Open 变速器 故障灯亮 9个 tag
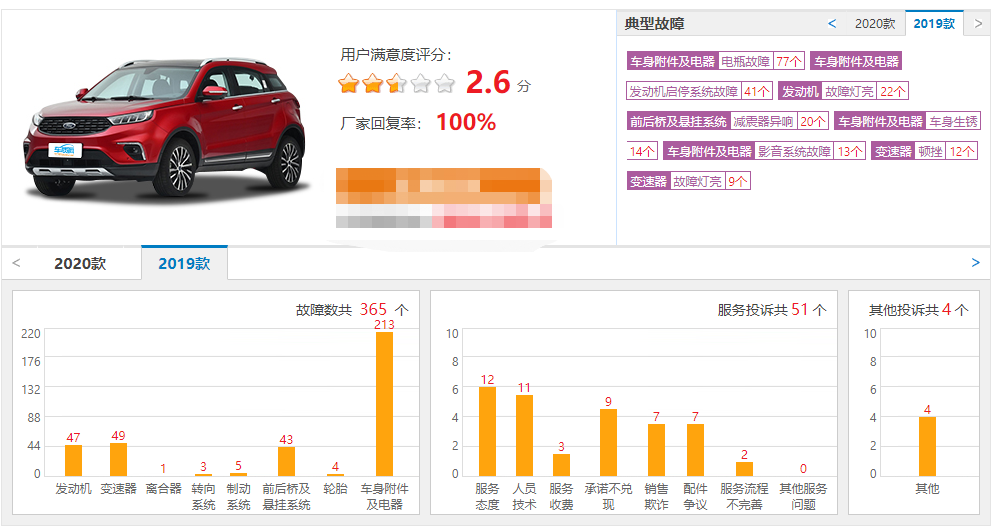This screenshot has height=527, width=991. [688, 181]
